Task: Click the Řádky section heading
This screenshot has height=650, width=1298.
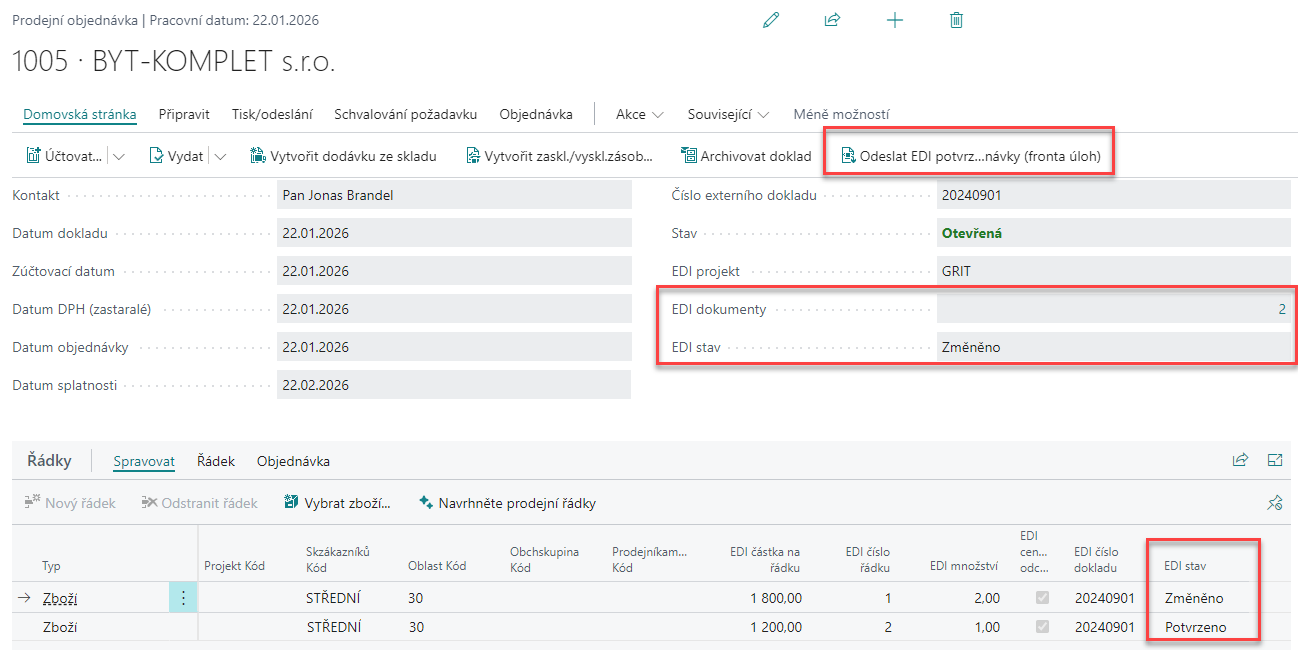Action: pos(49,461)
